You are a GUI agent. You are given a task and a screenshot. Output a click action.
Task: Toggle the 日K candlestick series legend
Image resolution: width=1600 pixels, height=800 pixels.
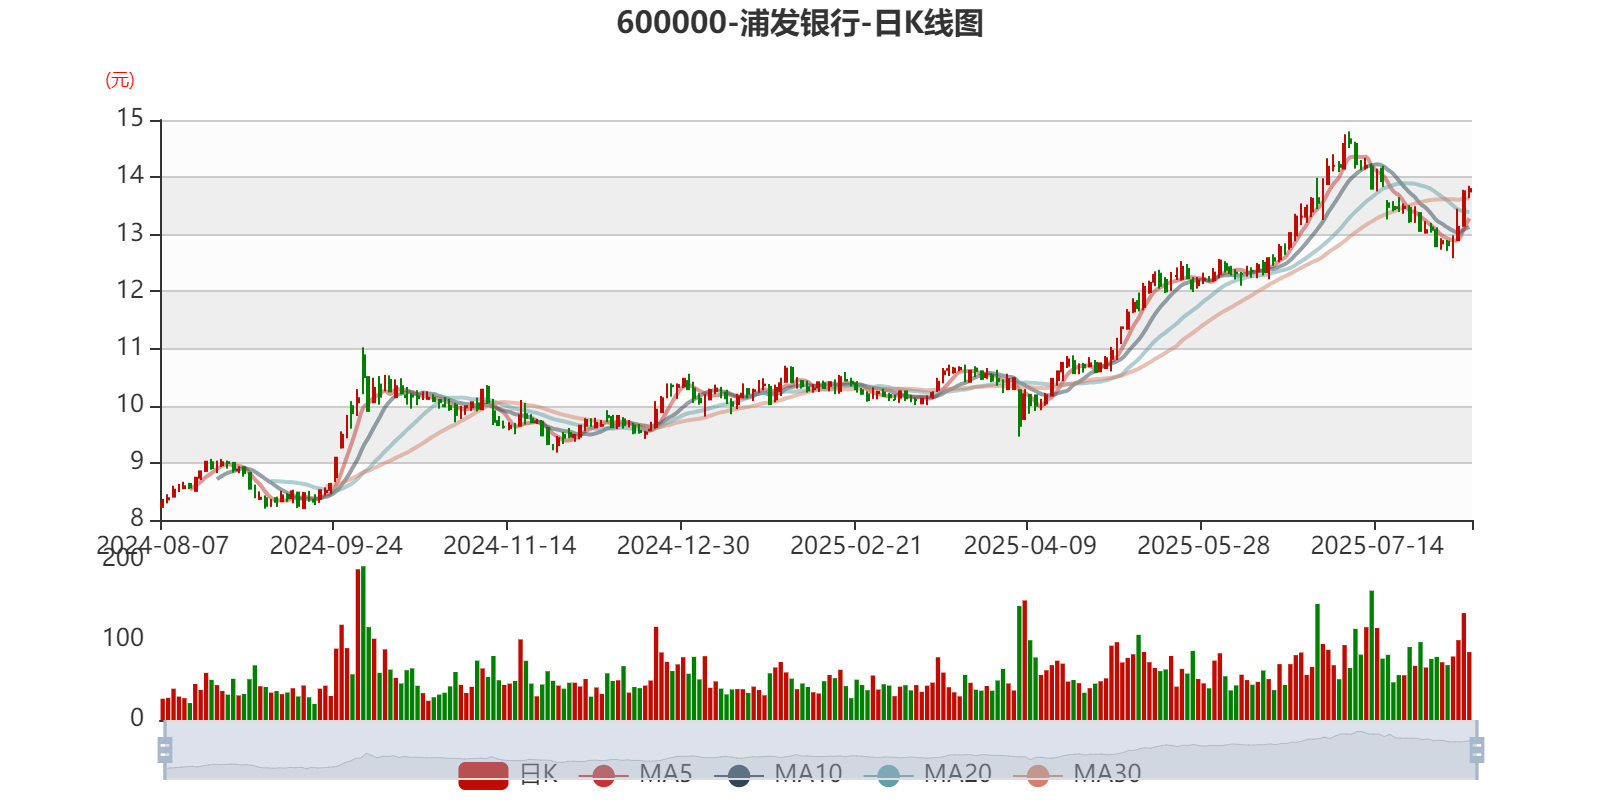coord(508,774)
